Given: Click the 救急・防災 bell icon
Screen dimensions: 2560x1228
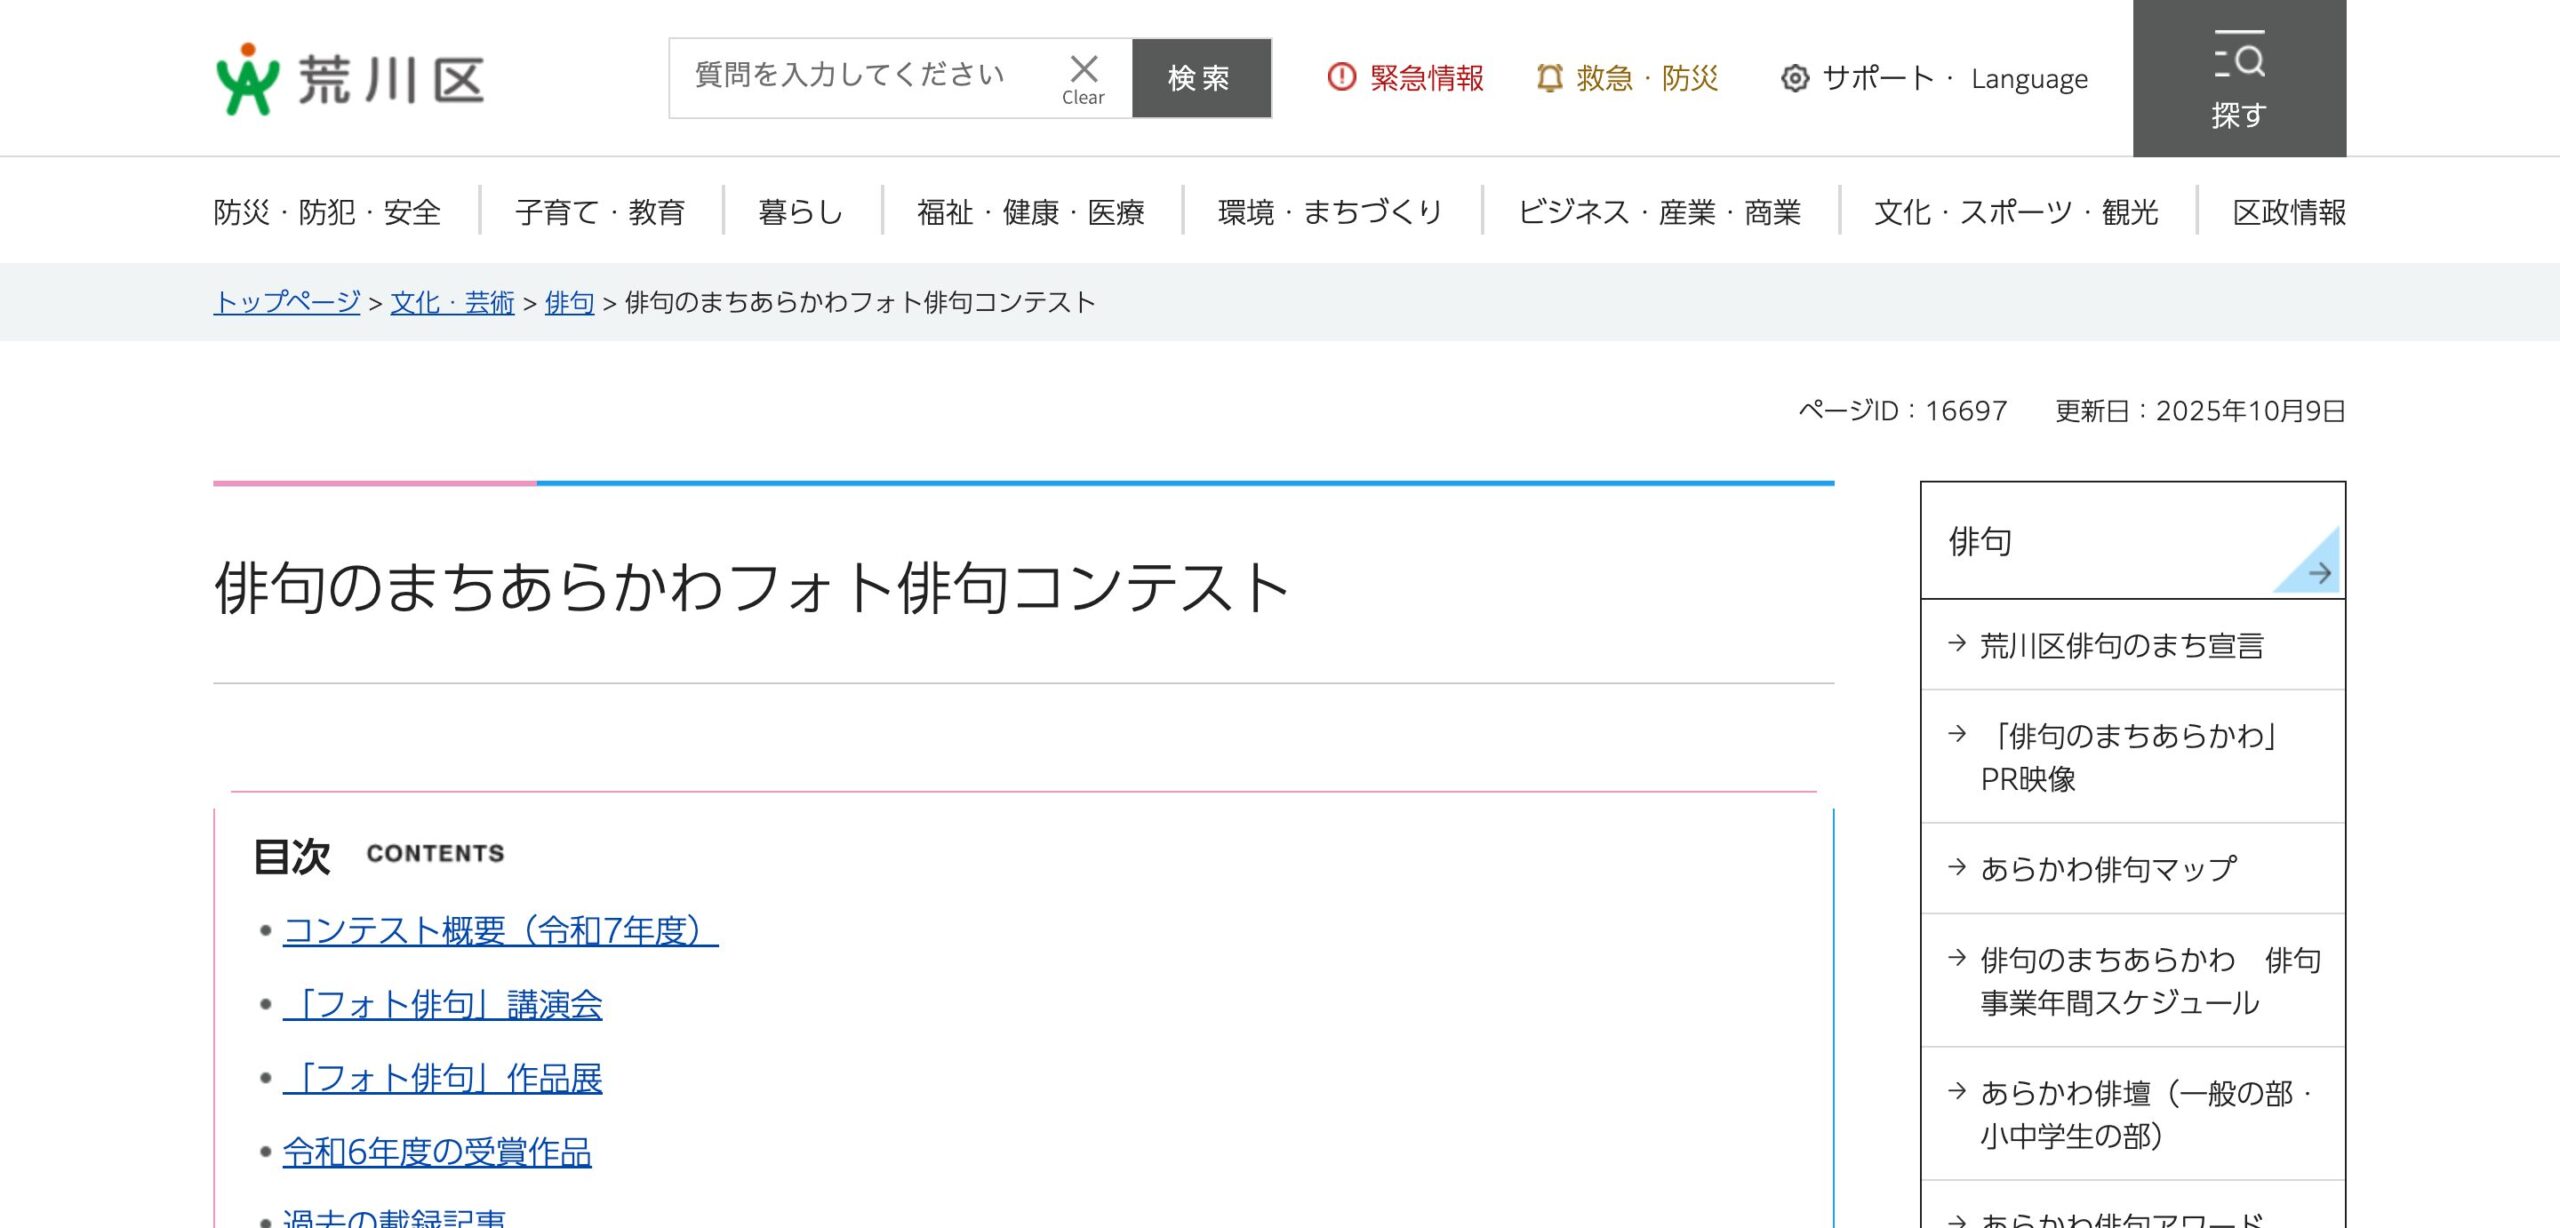Looking at the screenshot, I should [x=1549, y=77].
